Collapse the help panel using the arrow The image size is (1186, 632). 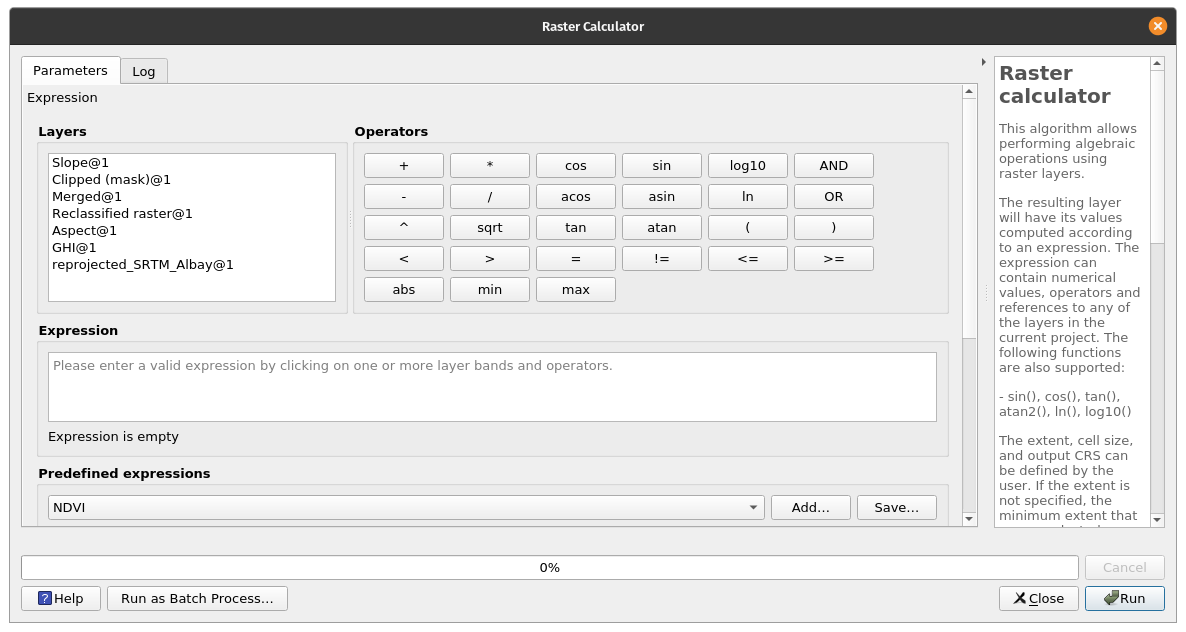click(x=984, y=62)
